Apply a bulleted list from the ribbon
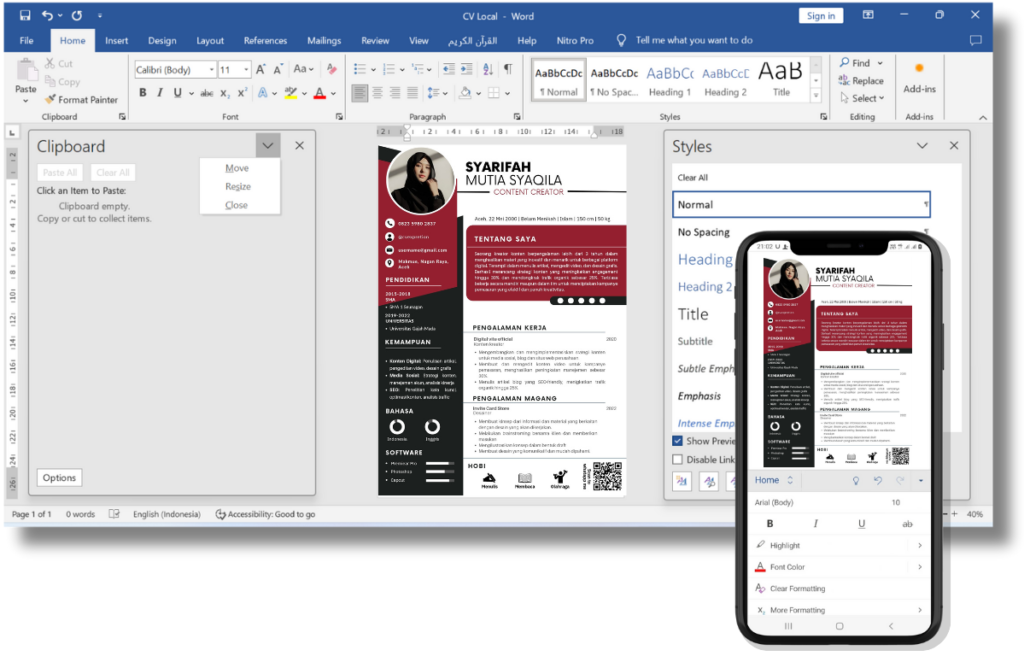1024x656 pixels. (360, 69)
